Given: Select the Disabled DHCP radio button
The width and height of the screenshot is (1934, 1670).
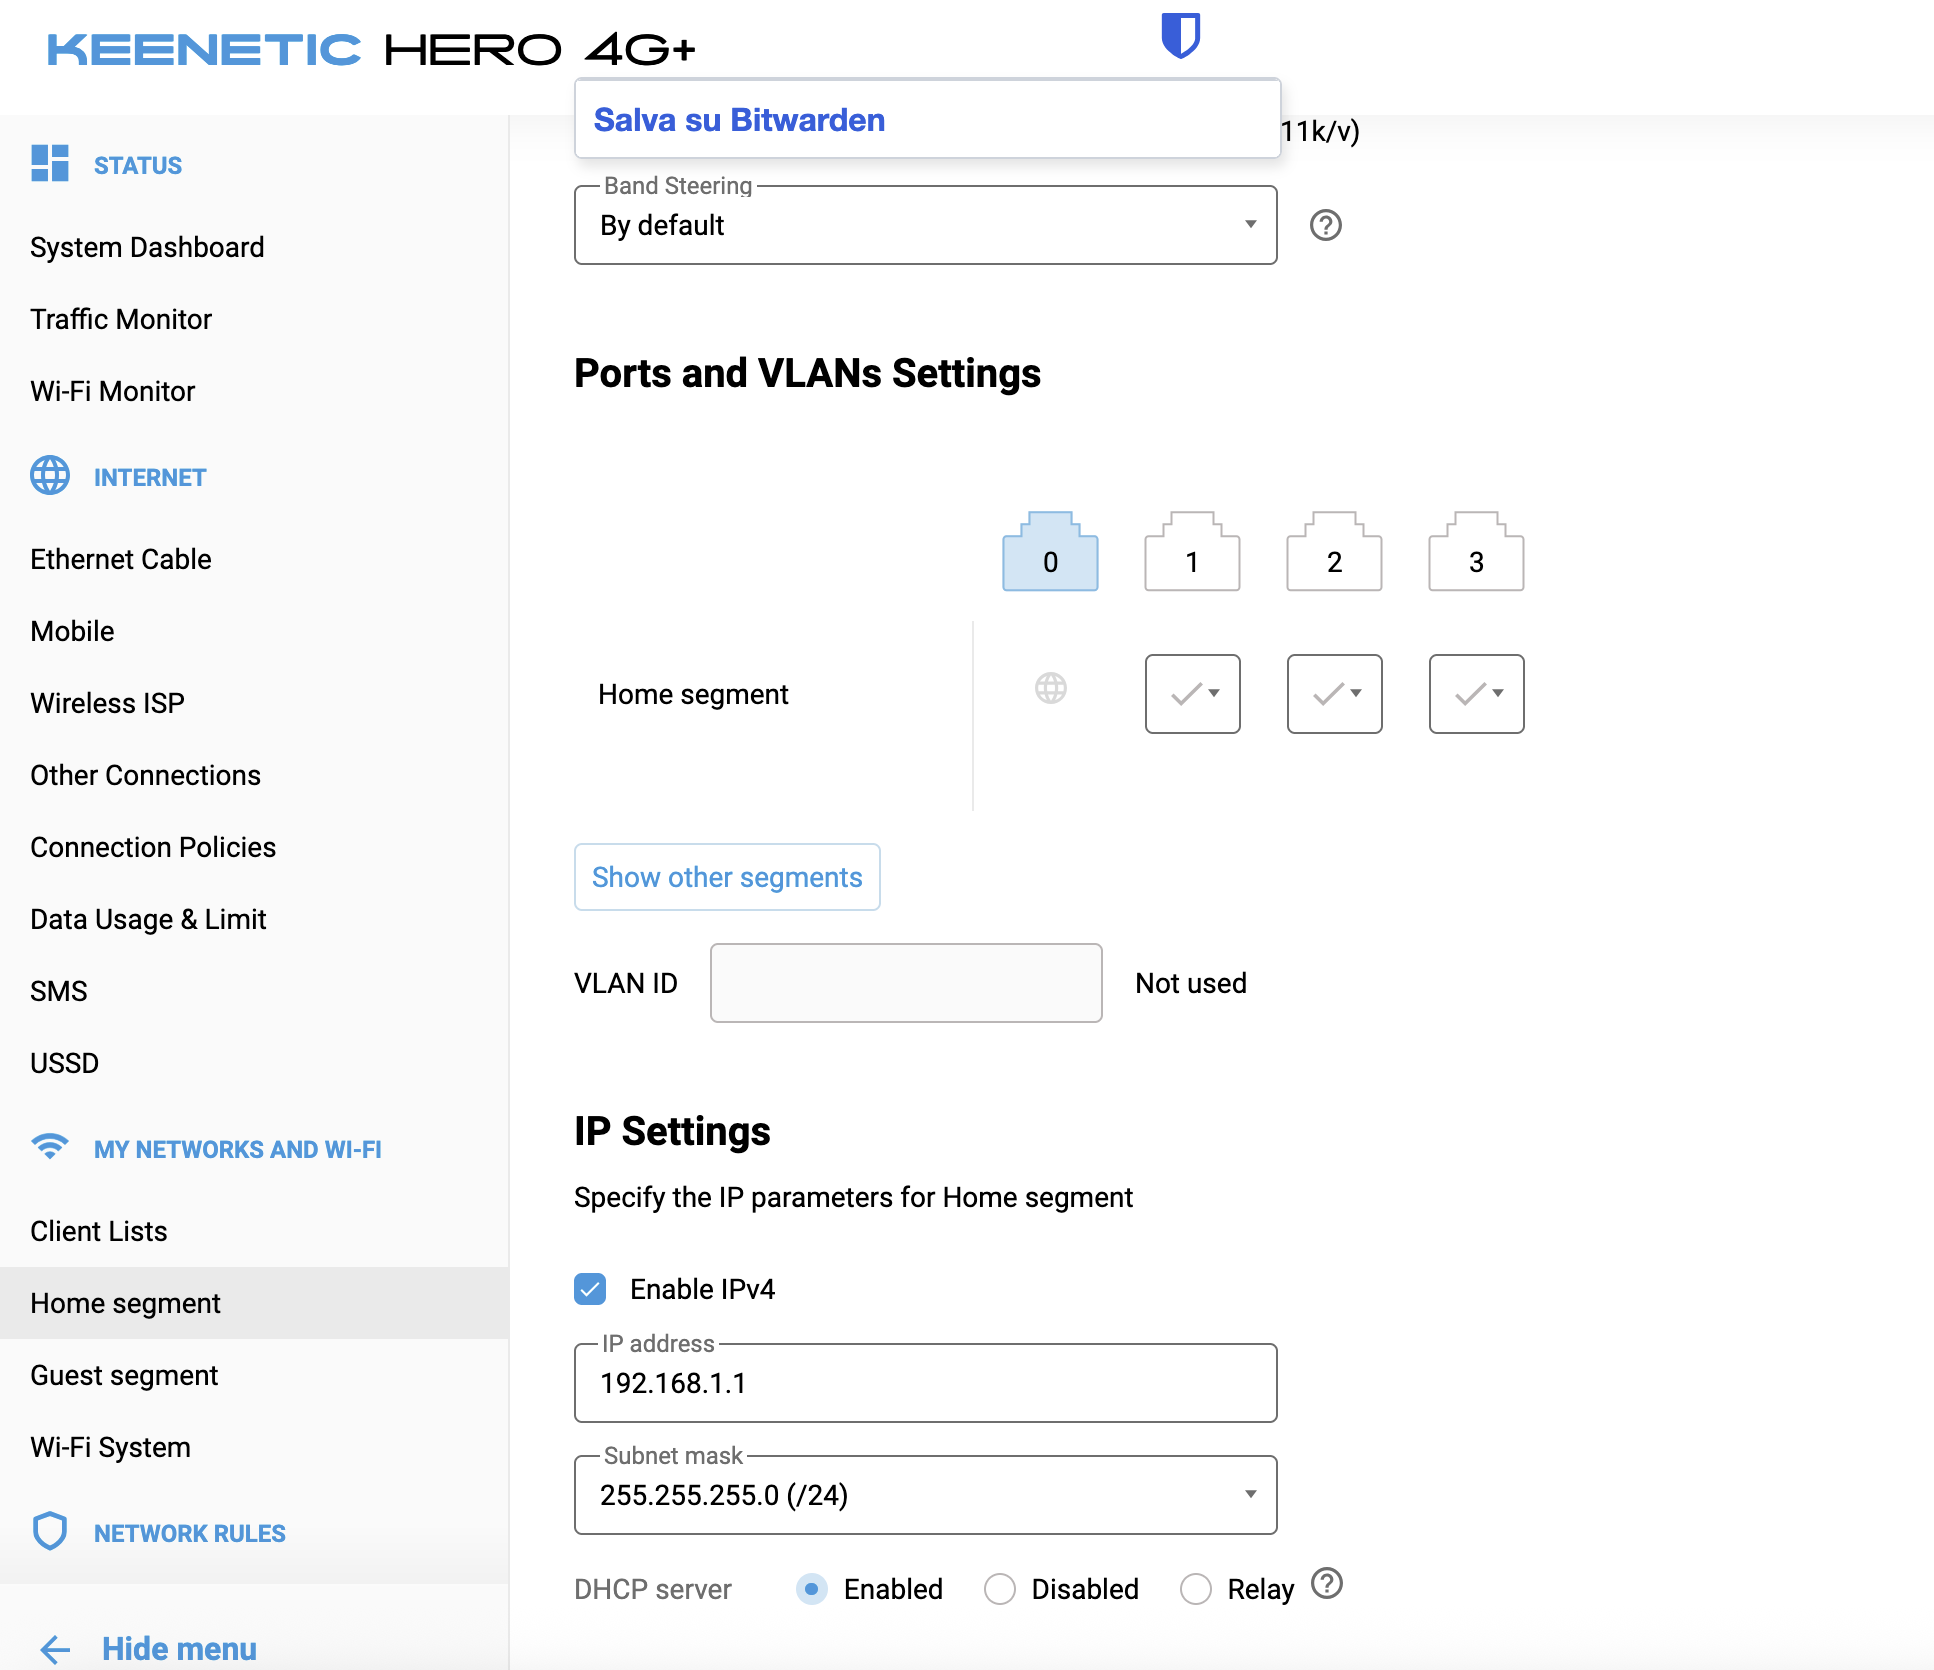Looking at the screenshot, I should pos(1000,1589).
